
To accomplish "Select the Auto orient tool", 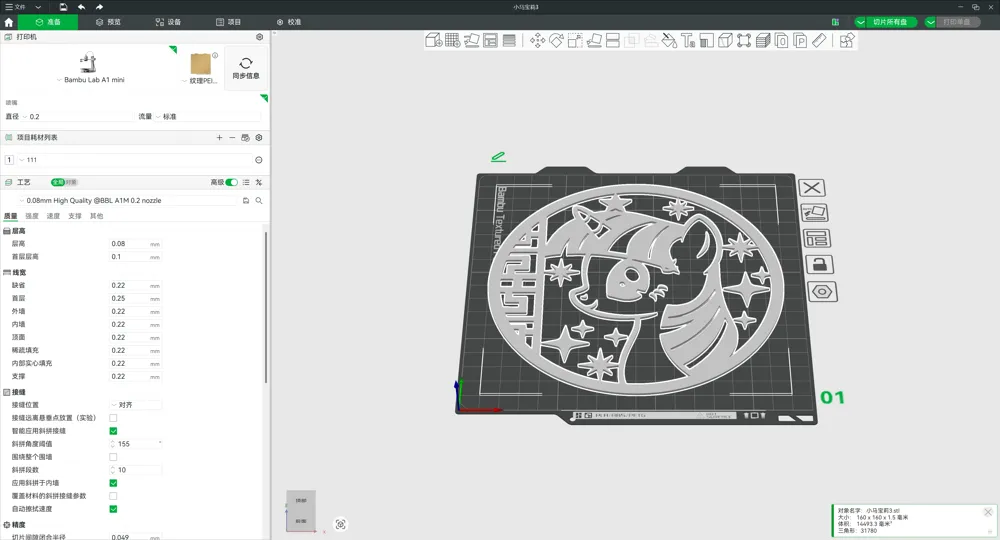I will pyautogui.click(x=471, y=41).
